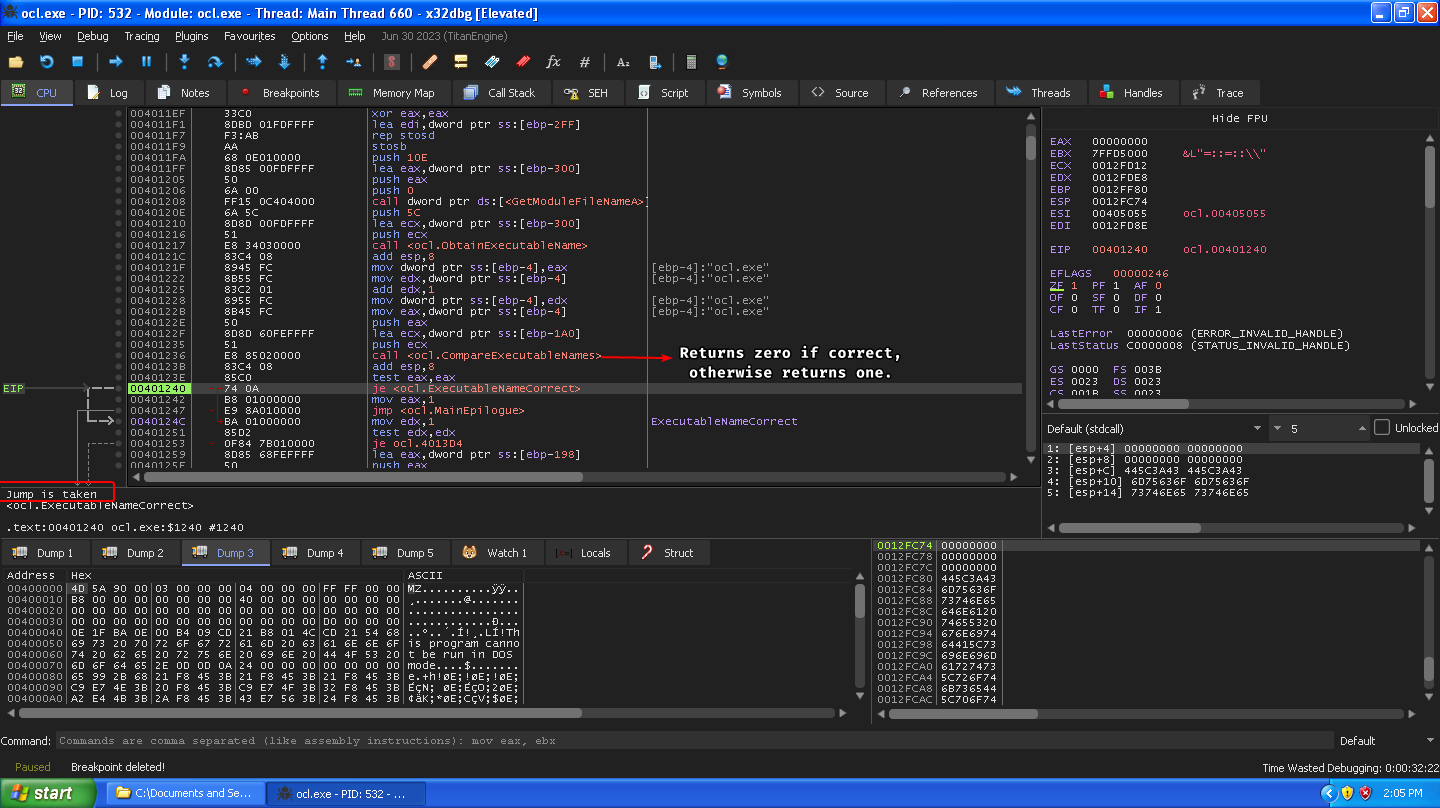Screen dimensions: 1440x808
Task: Click the Hide FPU button
Action: click(x=1239, y=118)
